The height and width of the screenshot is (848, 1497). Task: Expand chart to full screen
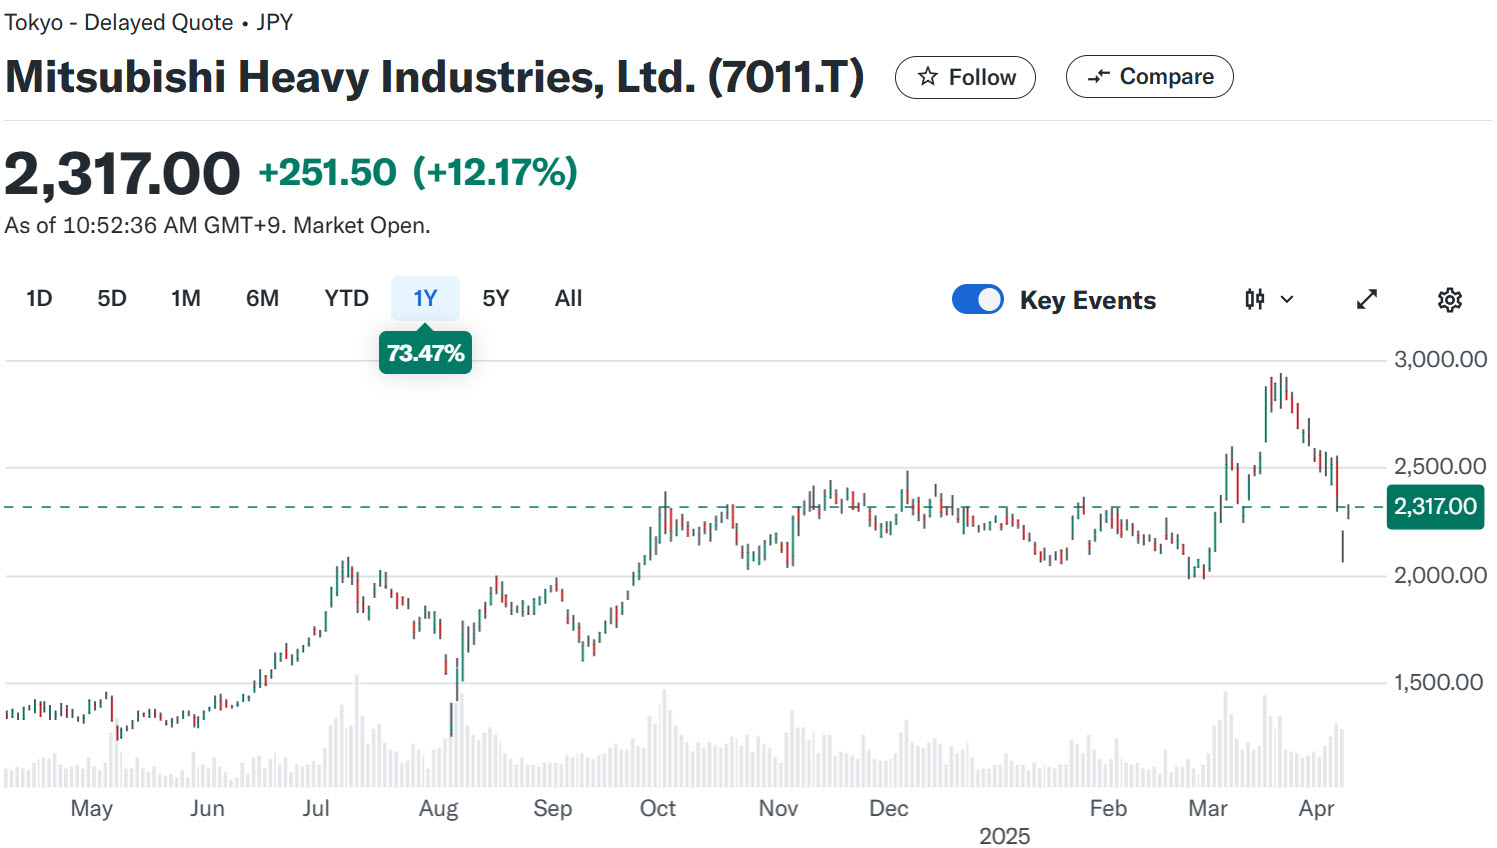pyautogui.click(x=1367, y=299)
